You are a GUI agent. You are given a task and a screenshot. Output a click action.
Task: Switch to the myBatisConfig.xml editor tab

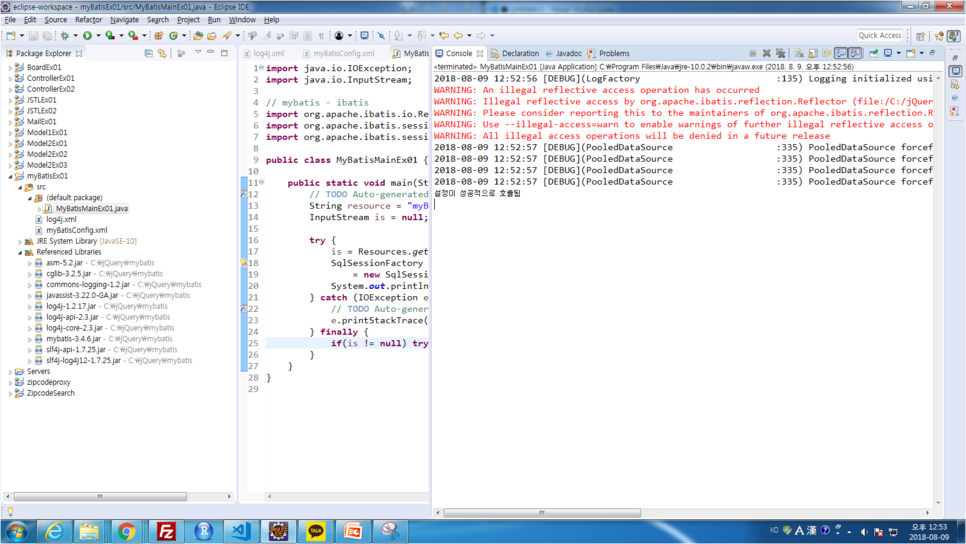(339, 54)
